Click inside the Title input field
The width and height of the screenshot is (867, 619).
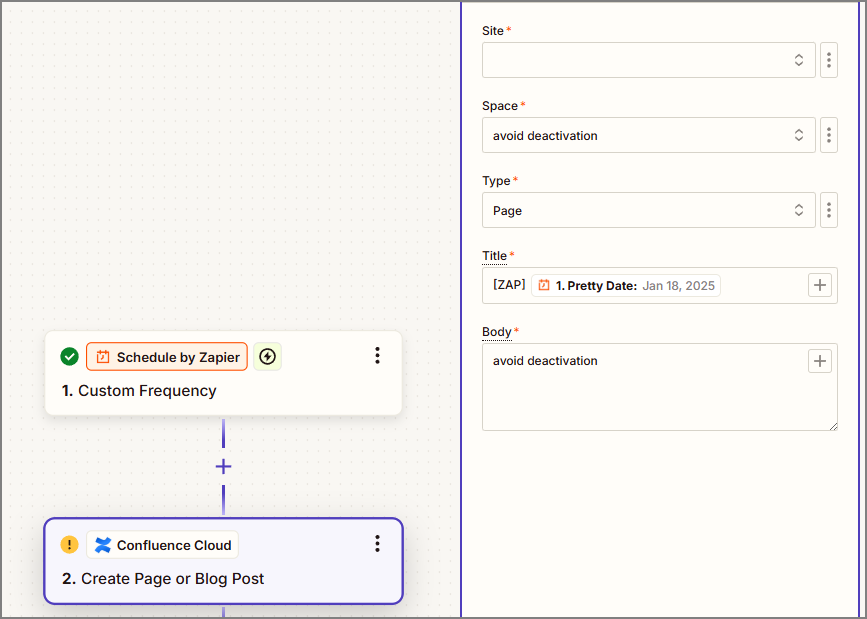(x=660, y=285)
